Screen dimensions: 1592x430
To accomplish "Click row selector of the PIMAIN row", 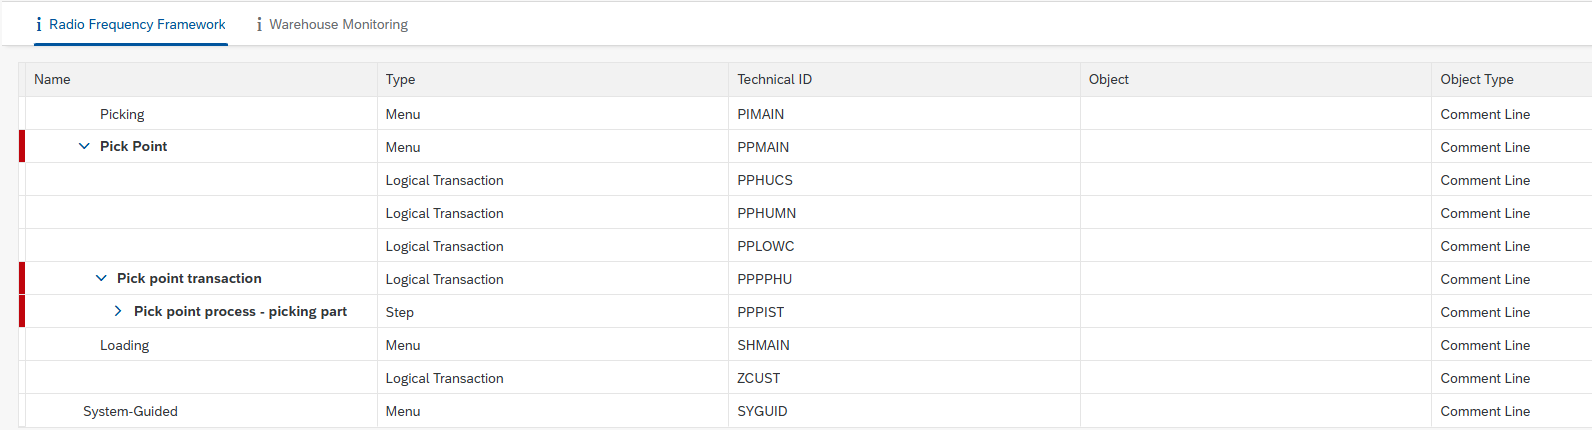I will coord(22,114).
